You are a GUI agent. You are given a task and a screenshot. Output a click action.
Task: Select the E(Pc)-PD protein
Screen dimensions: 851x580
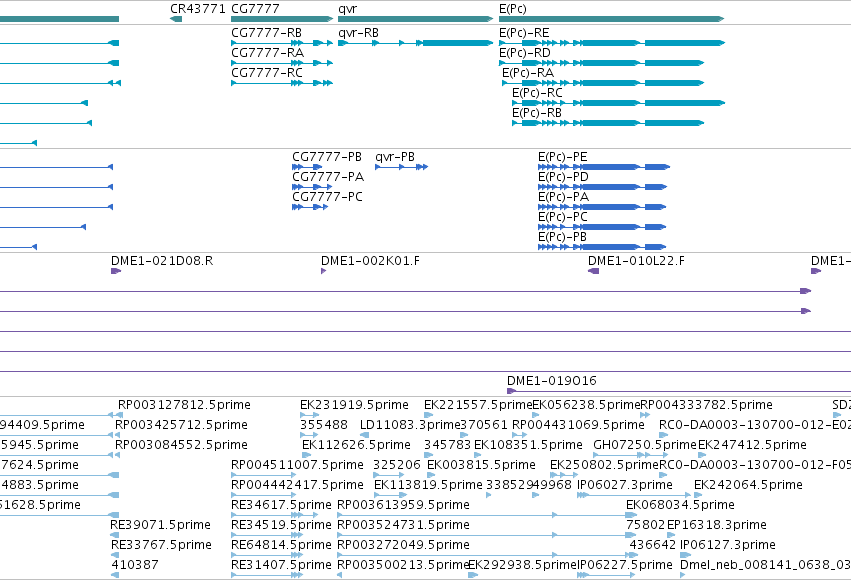[x=602, y=187]
